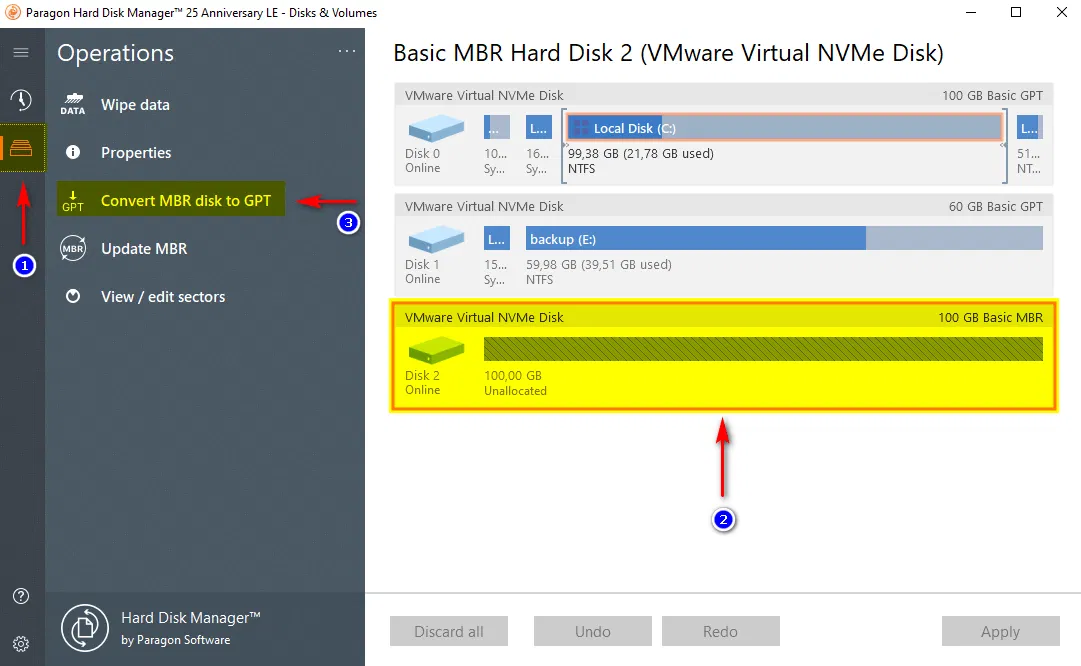This screenshot has height=666, width=1081.
Task: Open the backup history clock icon
Action: click(21, 100)
